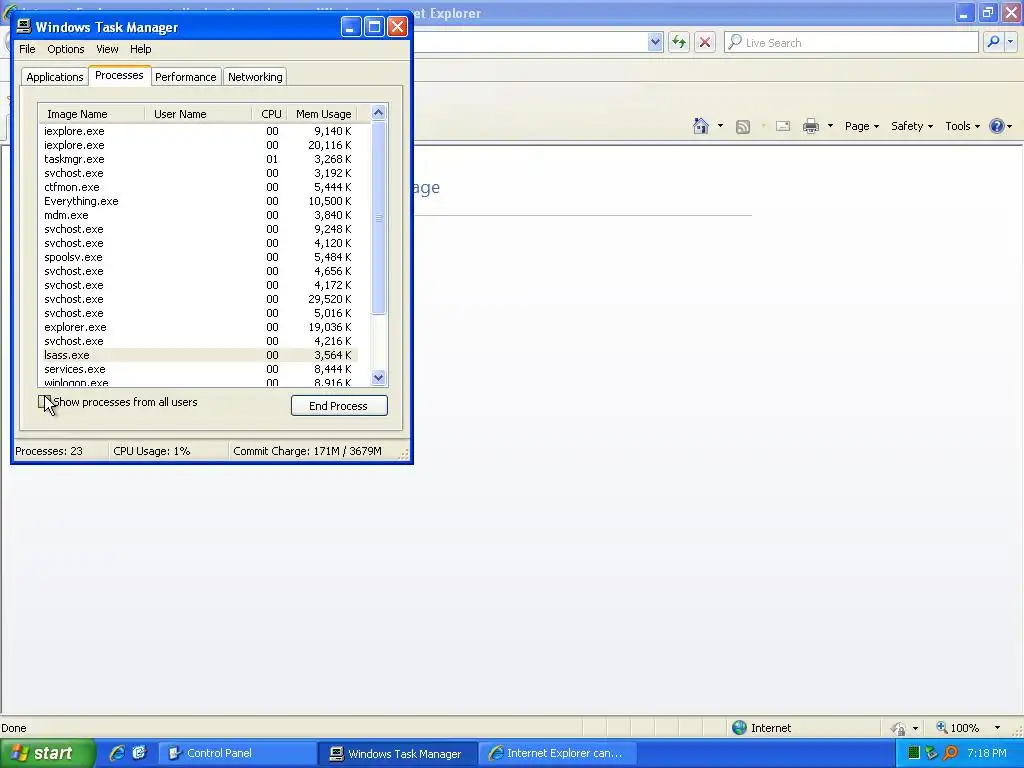Screen dimensions: 1024x768
Task: Switch to Control Panel taskbar button
Action: tap(238, 753)
